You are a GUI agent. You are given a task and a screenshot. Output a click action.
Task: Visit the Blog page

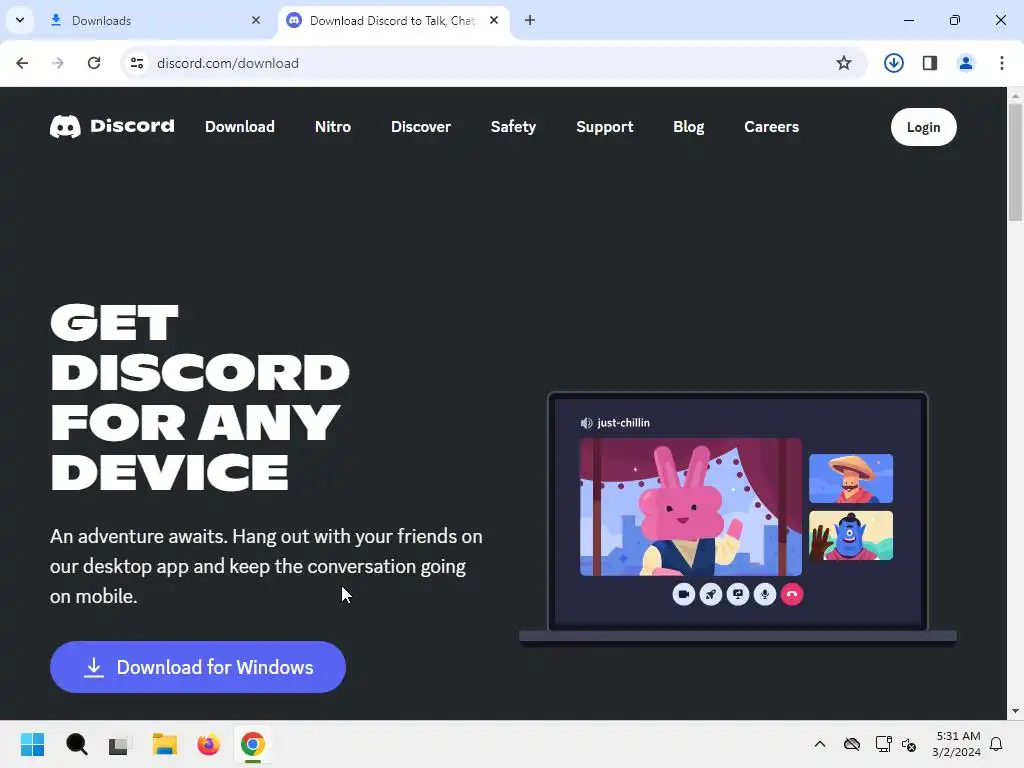[x=688, y=127]
